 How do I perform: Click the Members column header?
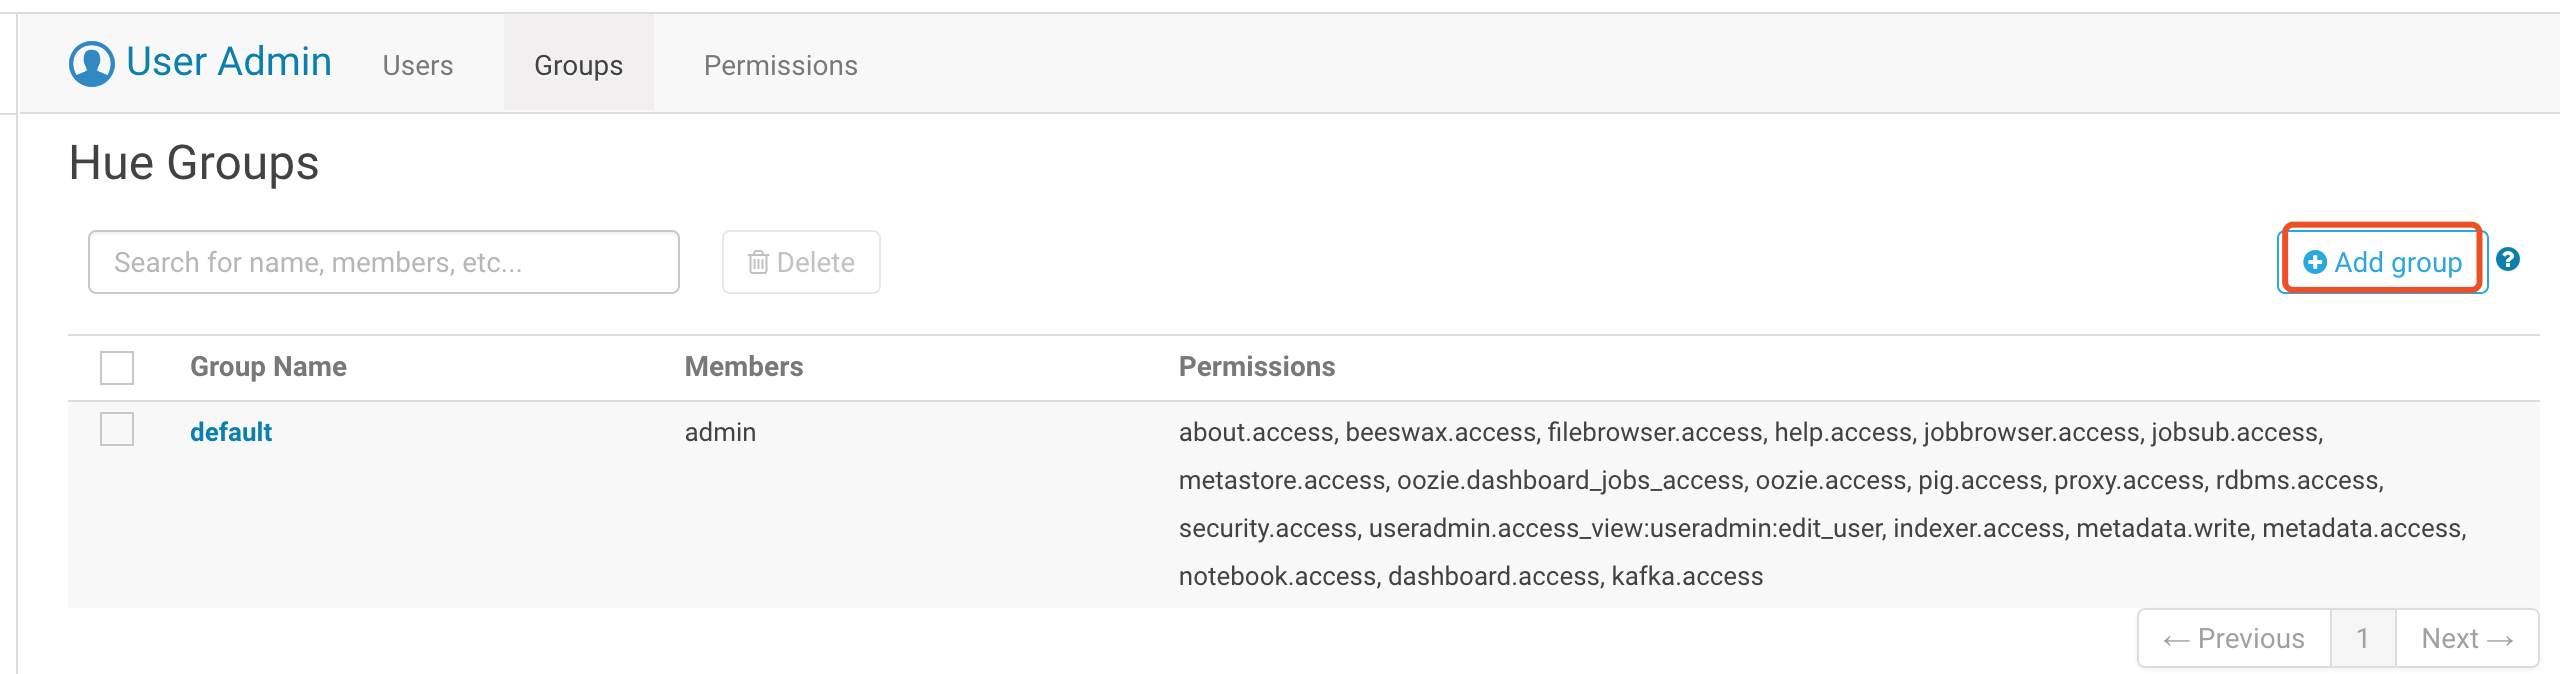(x=743, y=367)
